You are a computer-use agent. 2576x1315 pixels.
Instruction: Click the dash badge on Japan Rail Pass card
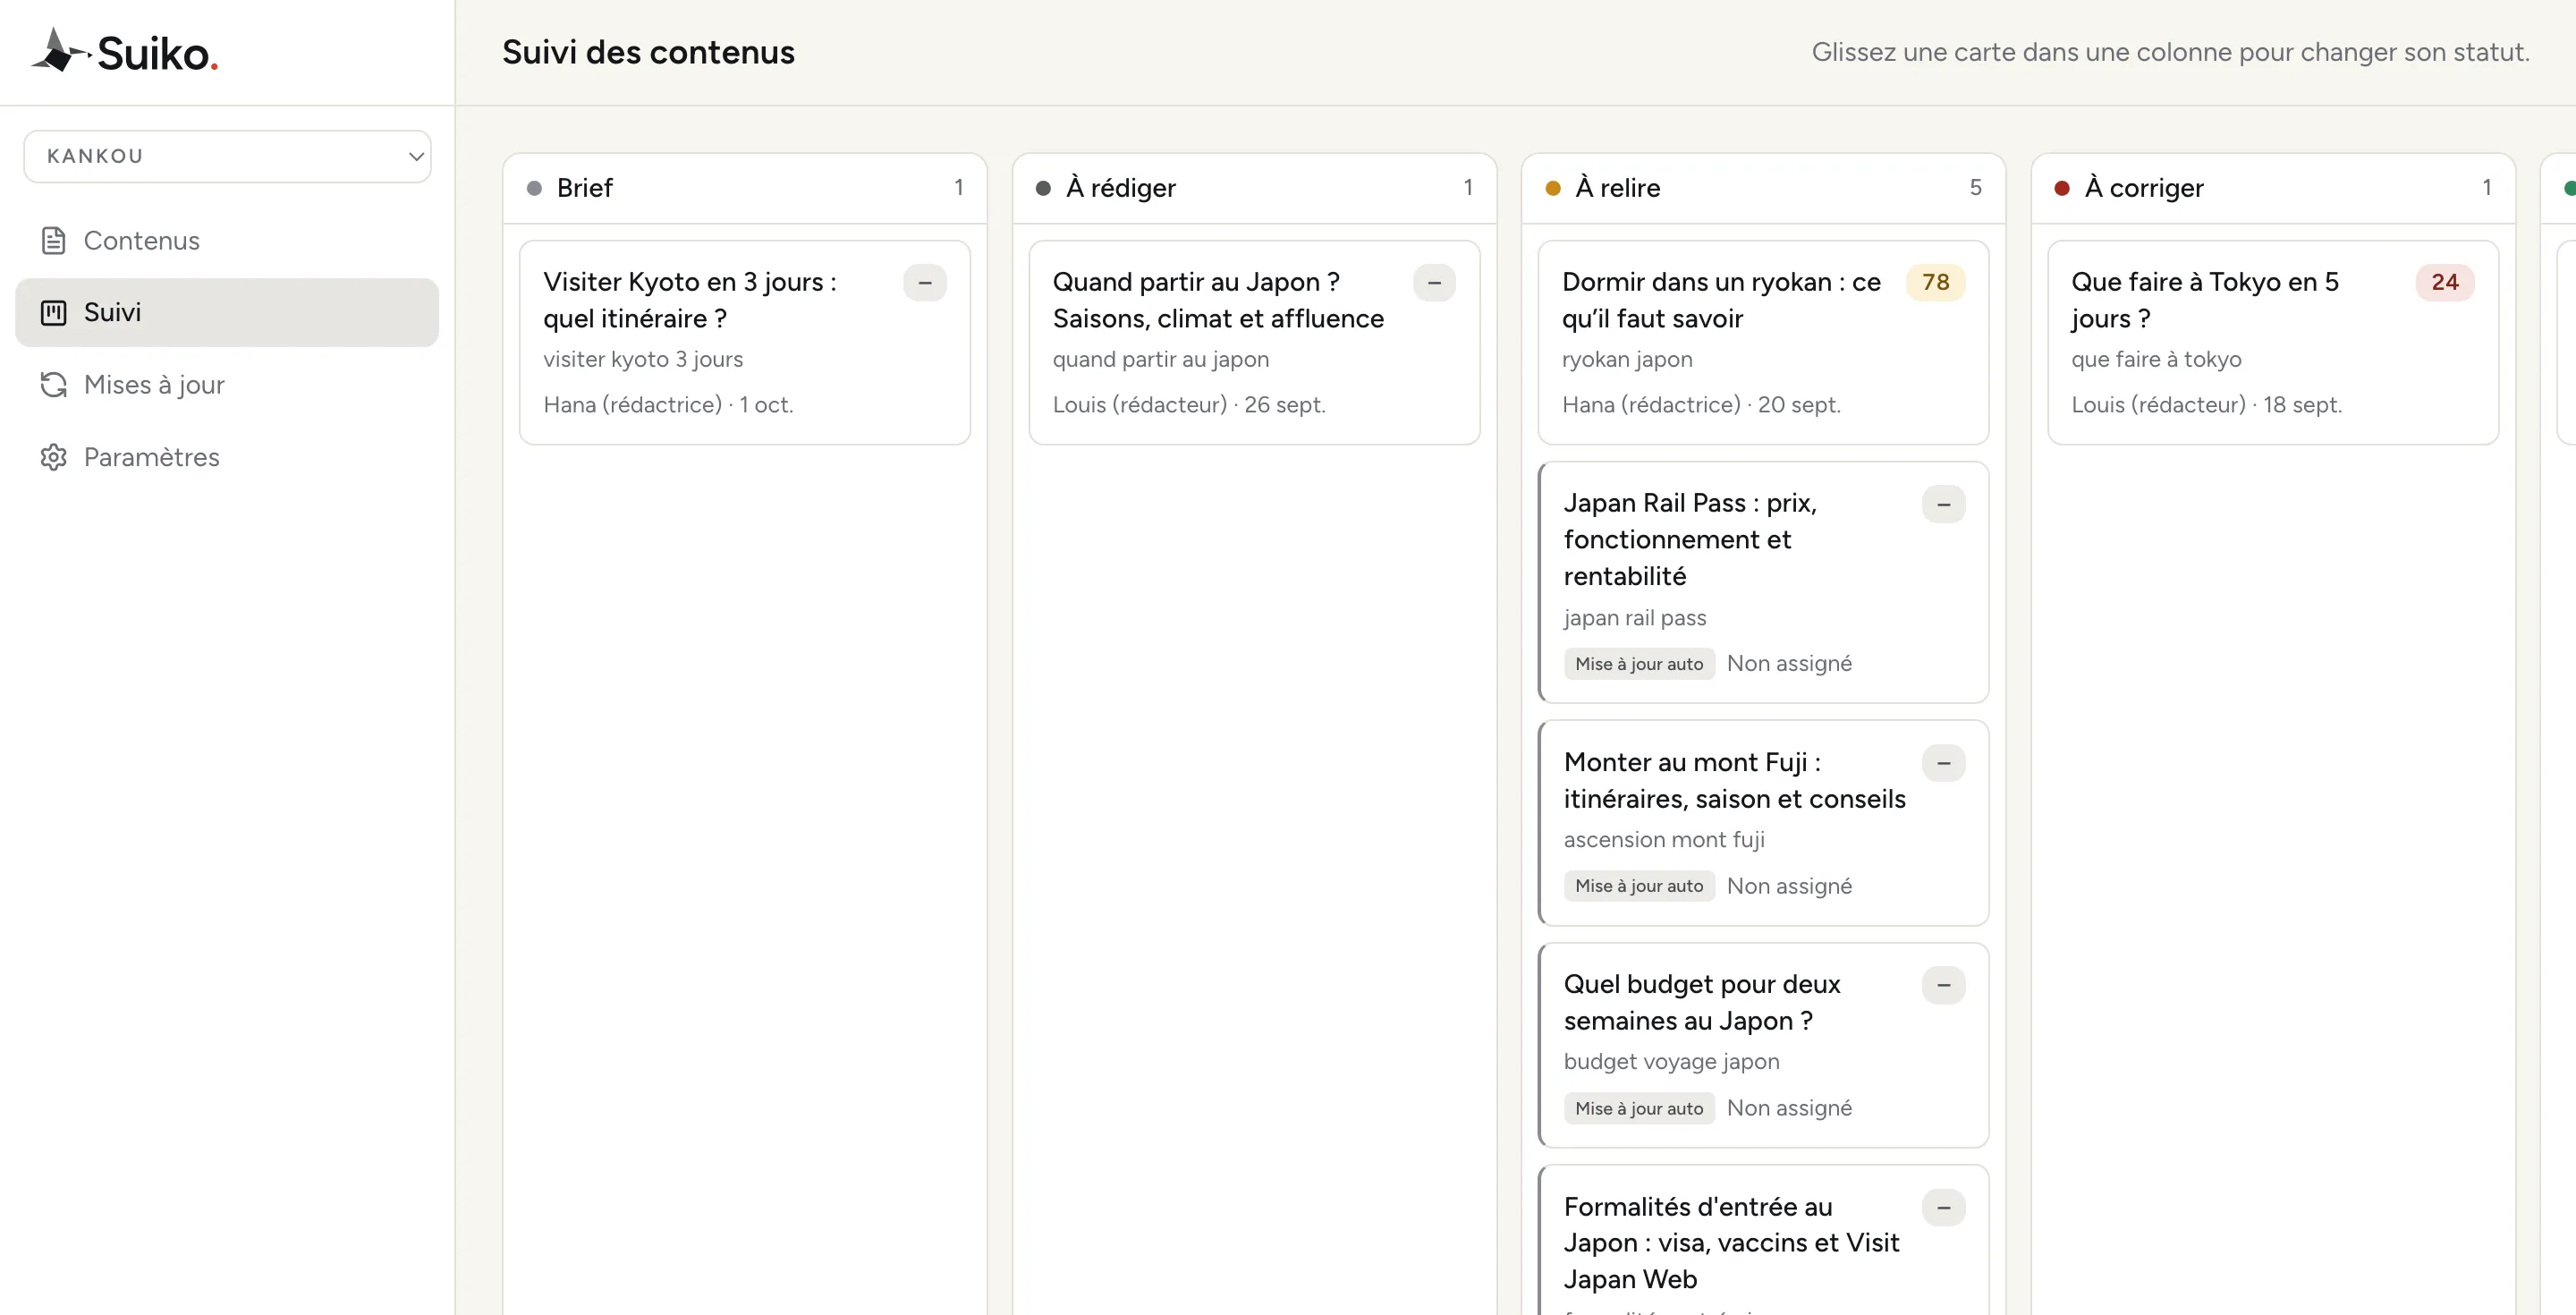(1943, 504)
